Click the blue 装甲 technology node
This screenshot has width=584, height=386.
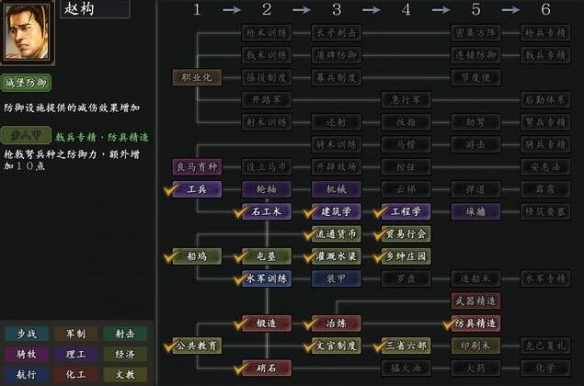[x=336, y=279]
